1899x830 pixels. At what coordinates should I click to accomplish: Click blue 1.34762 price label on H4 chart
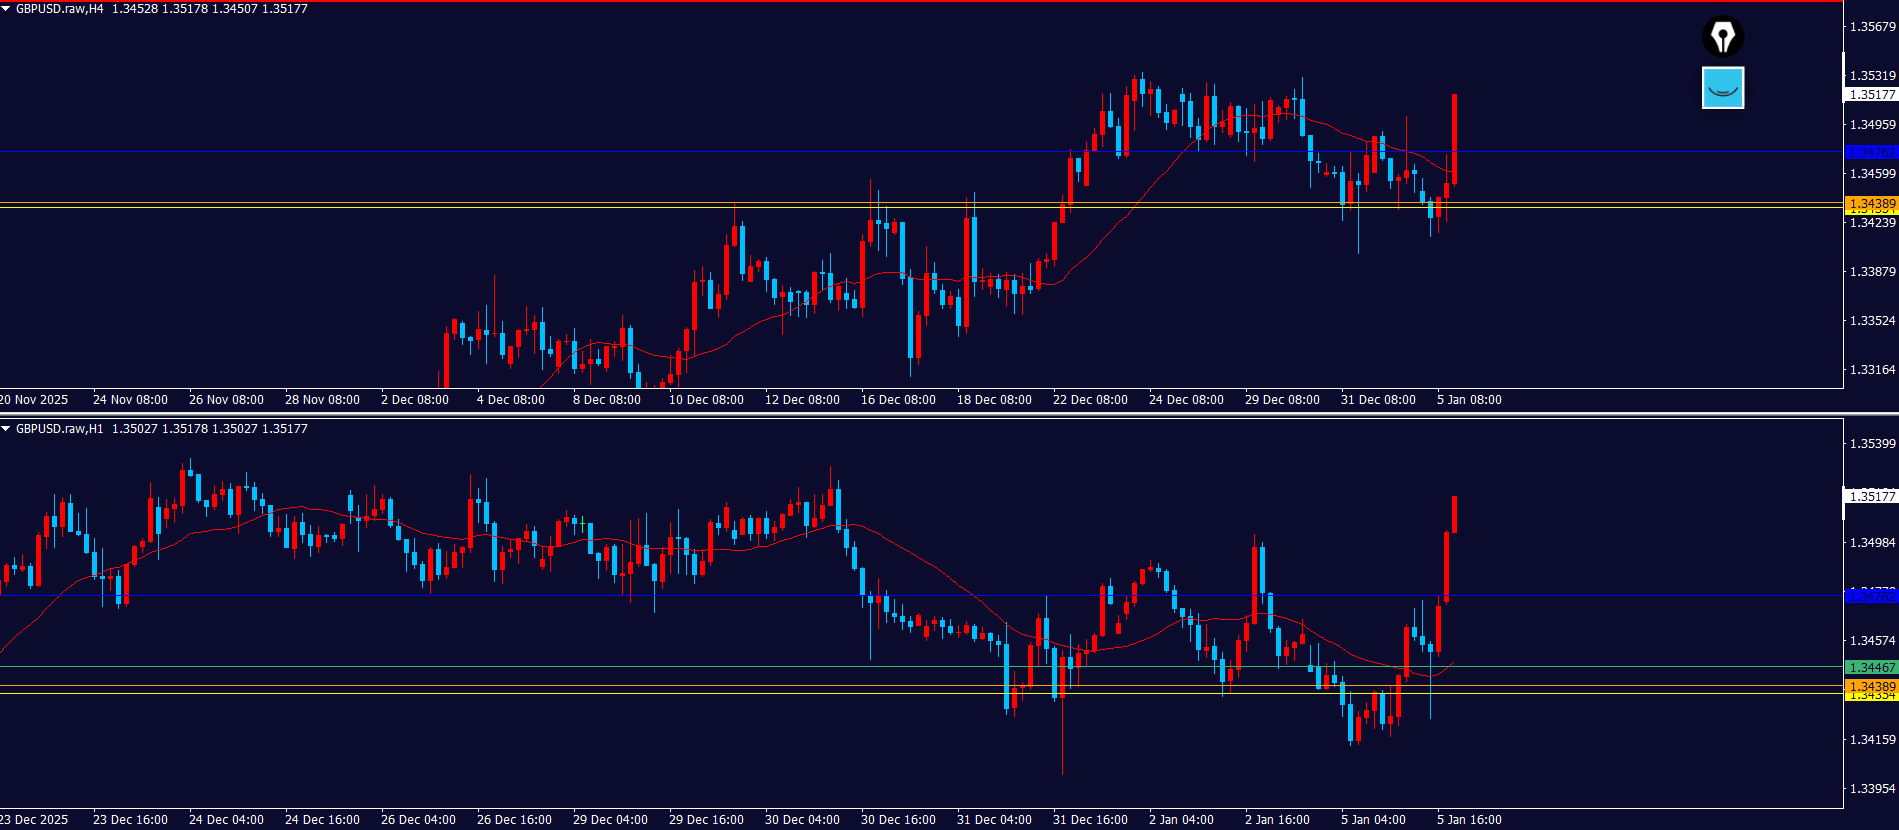(1871, 153)
